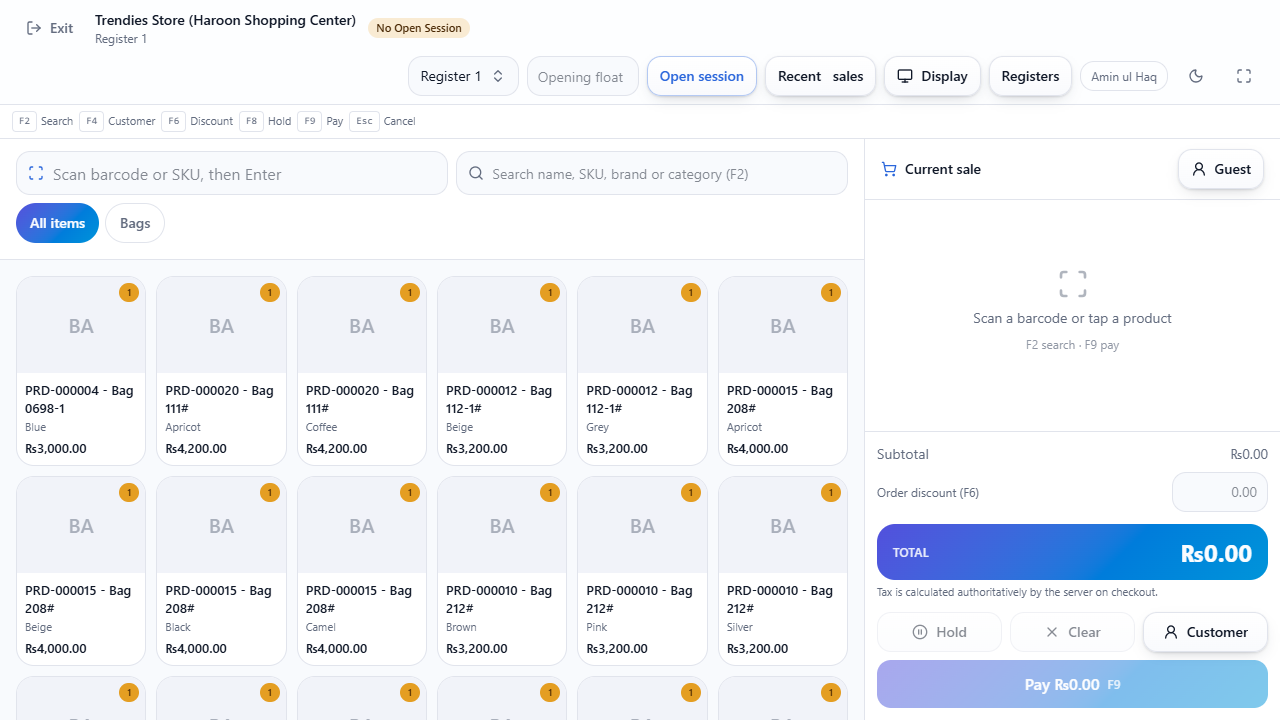
Task: Click the shopping cart icon beside Current sale
Action: (x=889, y=169)
